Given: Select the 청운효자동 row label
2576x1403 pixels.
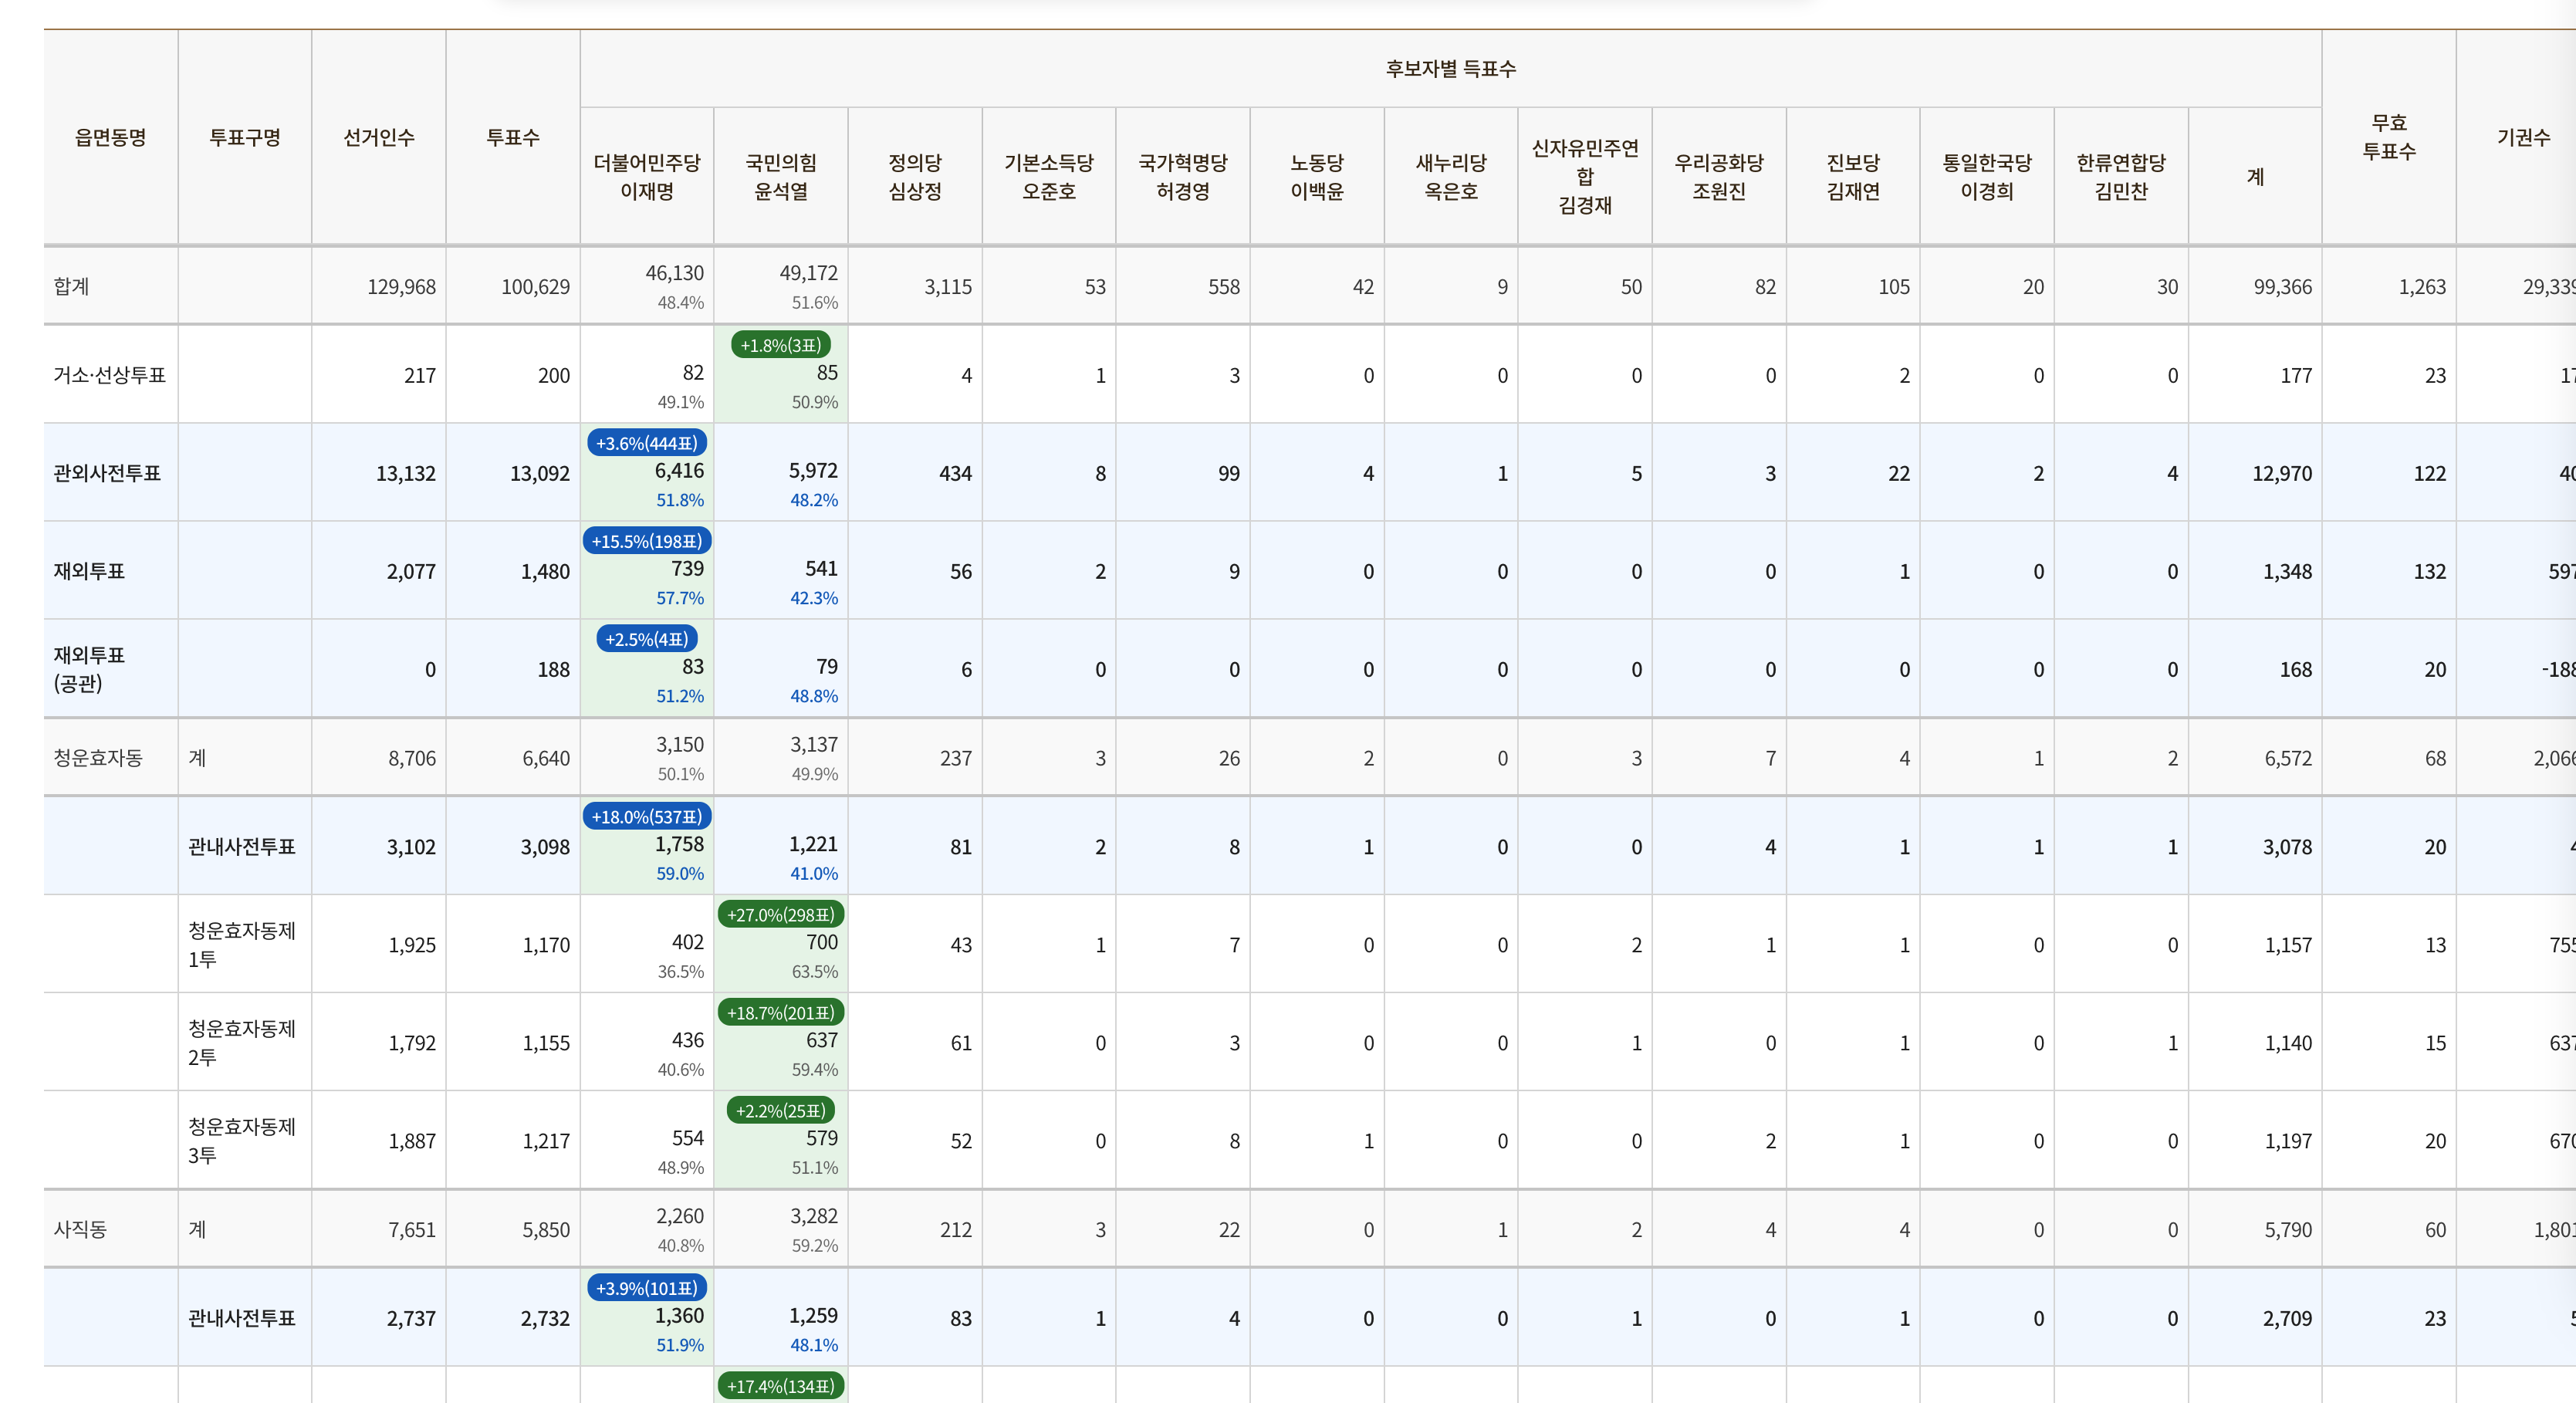Looking at the screenshot, I should coord(98,758).
